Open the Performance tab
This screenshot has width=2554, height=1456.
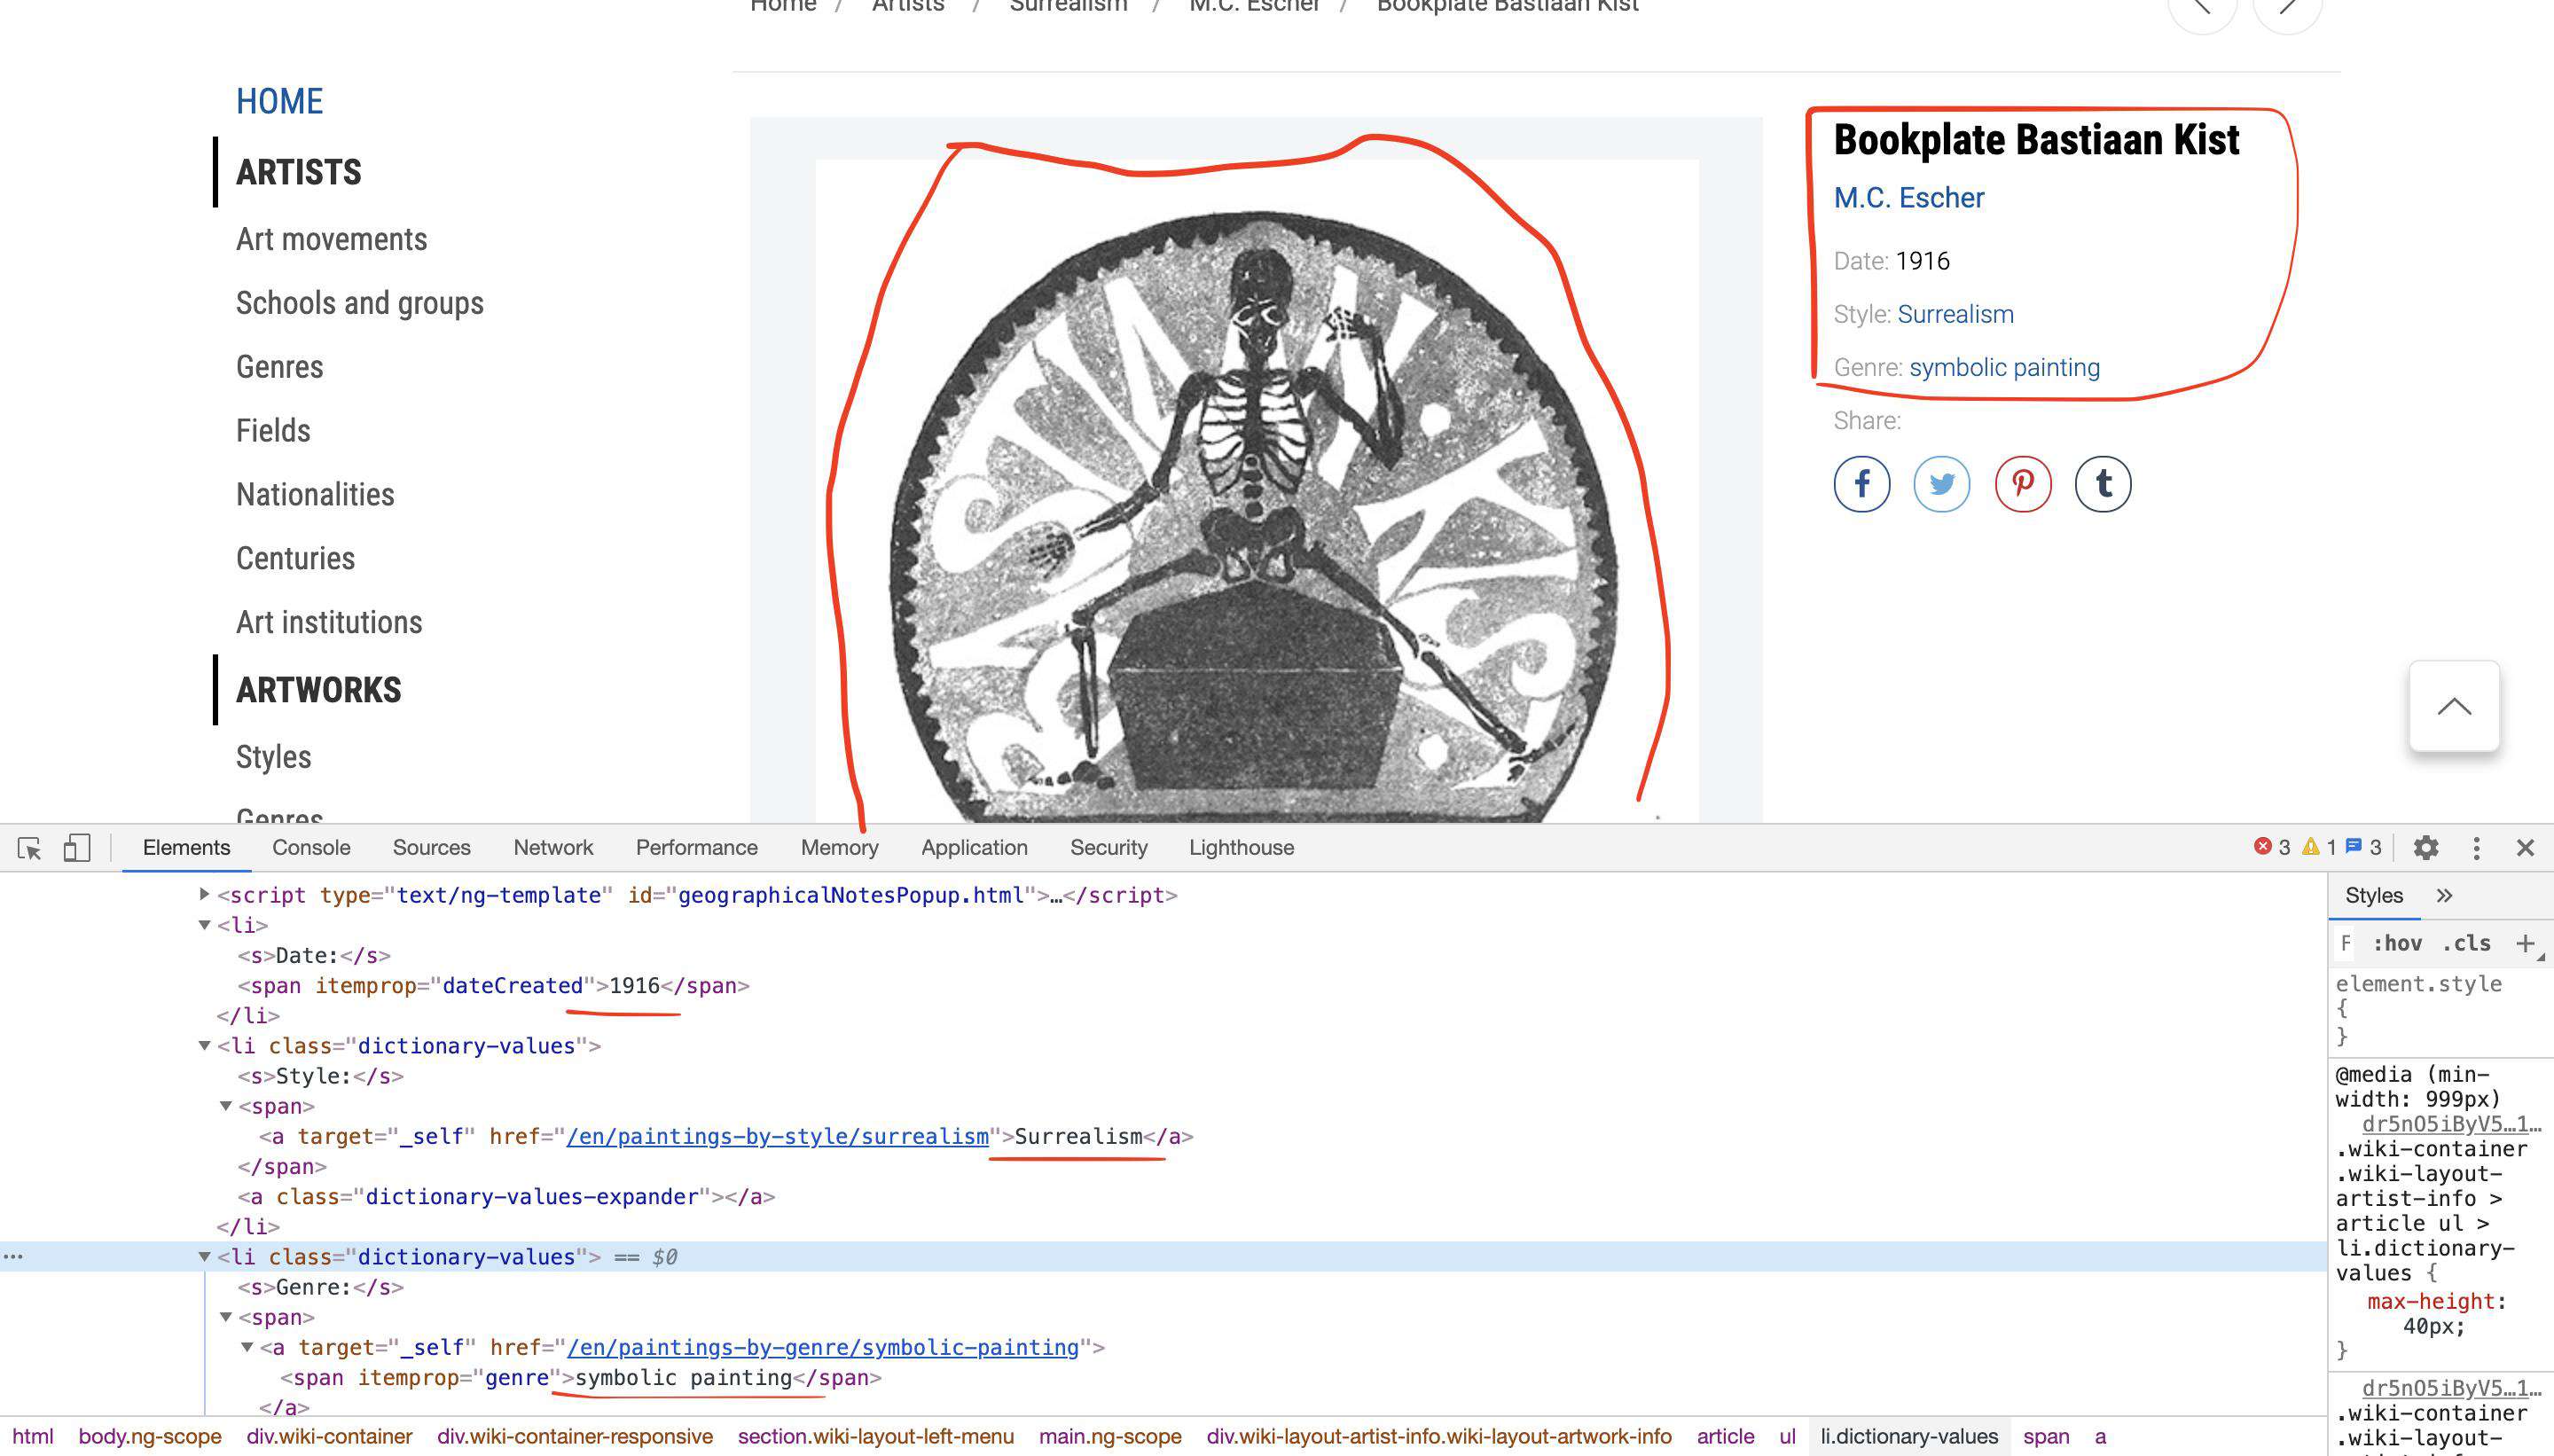pos(696,848)
